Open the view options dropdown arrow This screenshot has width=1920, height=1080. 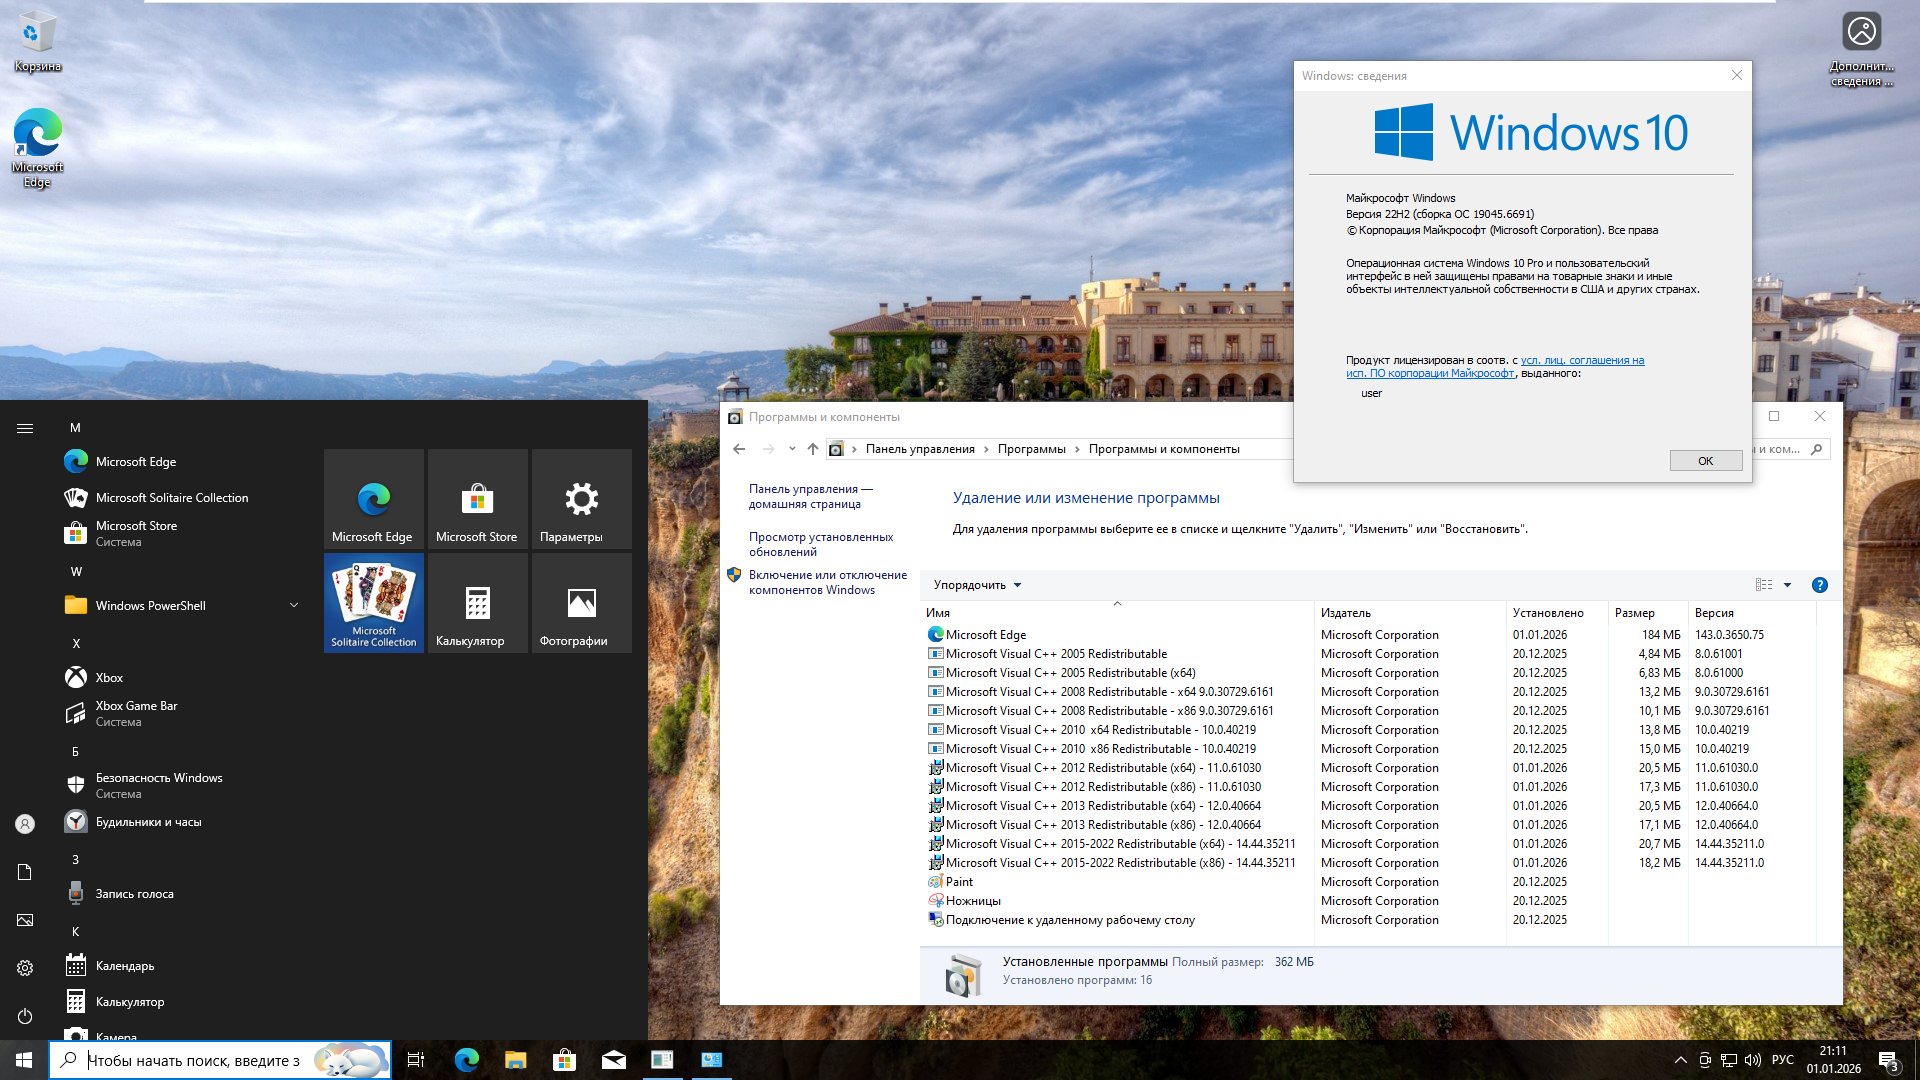[x=1787, y=585]
